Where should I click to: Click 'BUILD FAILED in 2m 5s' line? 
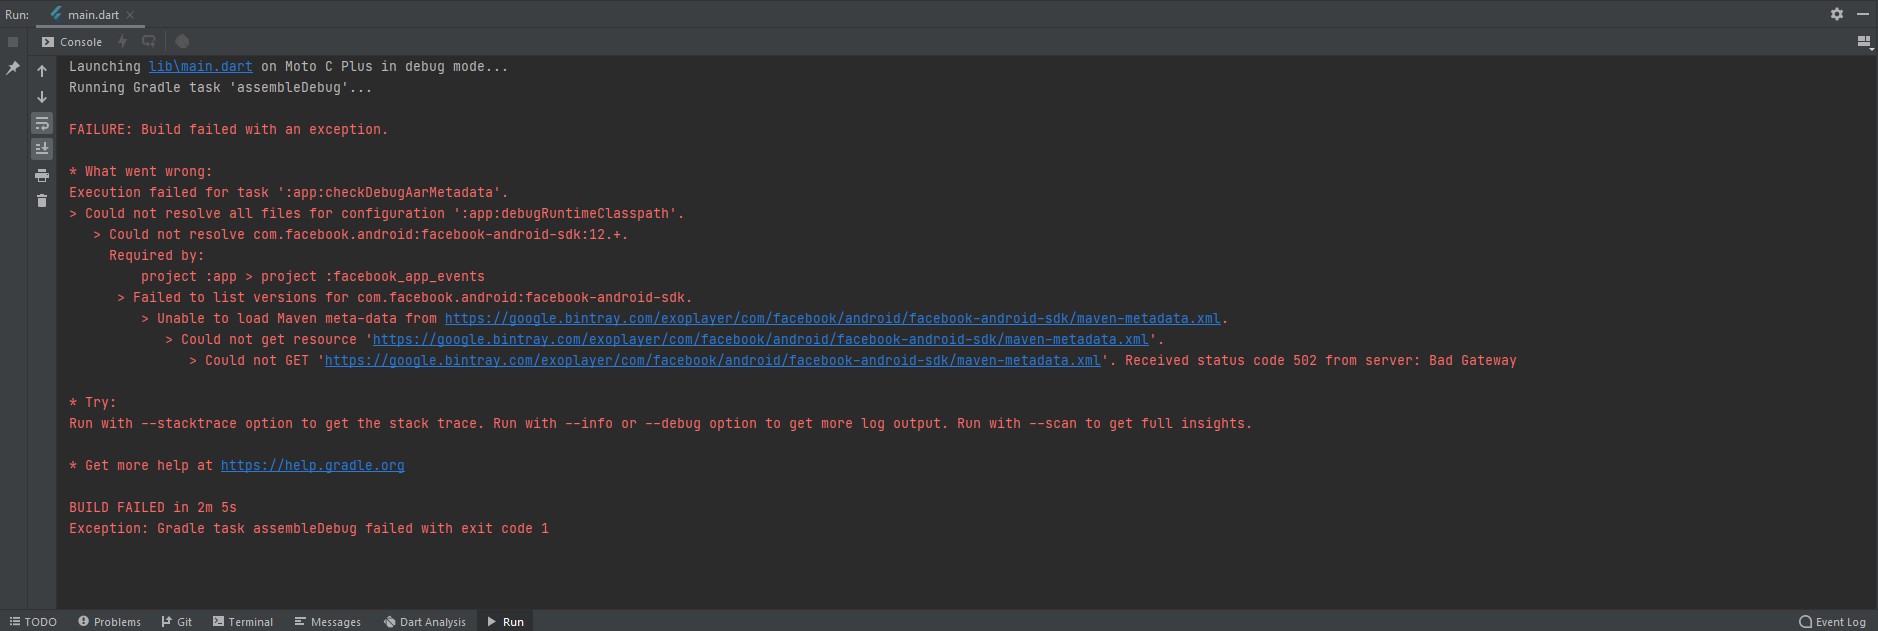click(x=153, y=507)
